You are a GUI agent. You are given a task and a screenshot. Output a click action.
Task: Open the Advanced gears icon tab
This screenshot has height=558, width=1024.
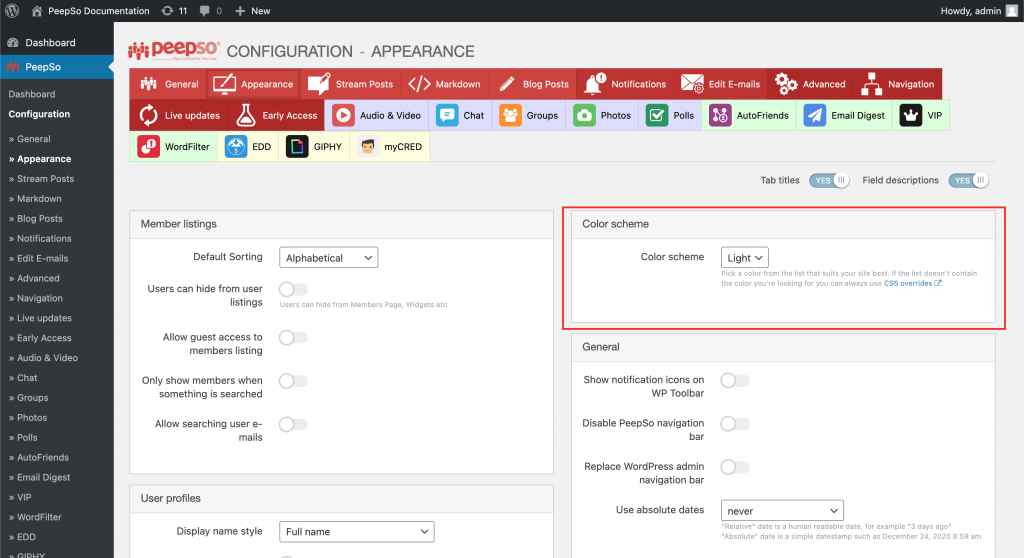pyautogui.click(x=786, y=84)
